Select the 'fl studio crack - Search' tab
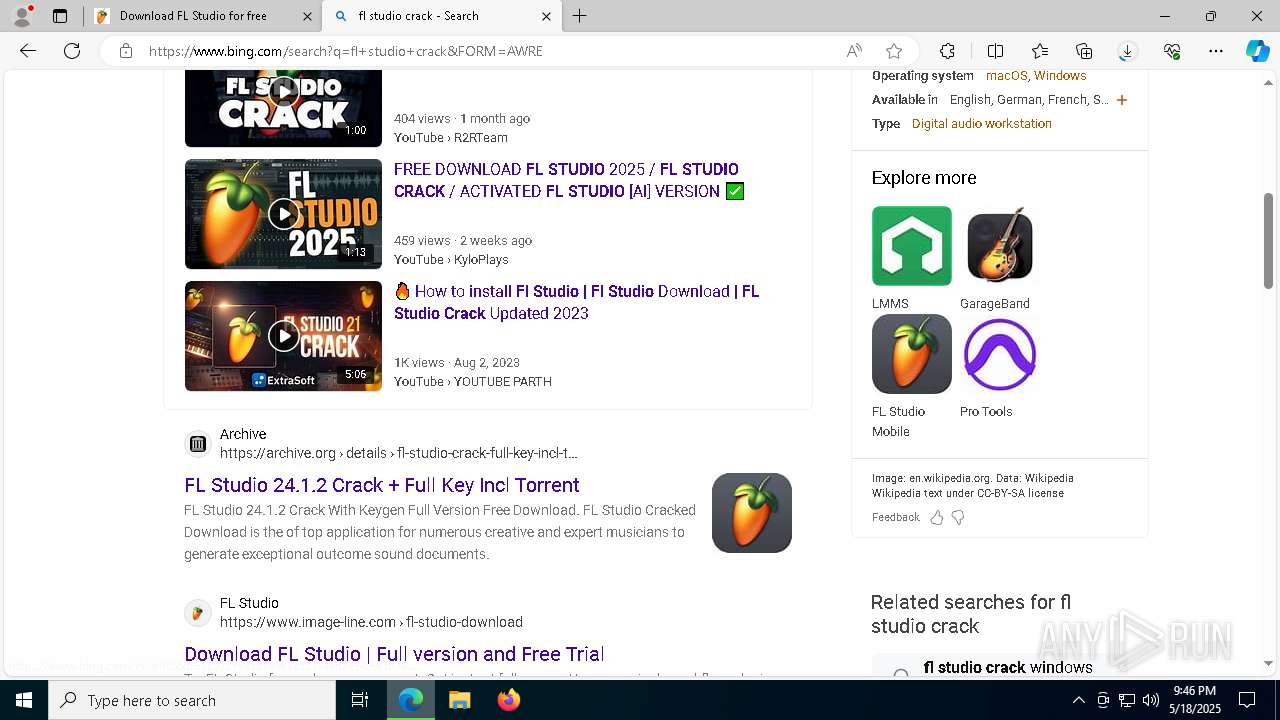Viewport: 1280px width, 720px height. pyautogui.click(x=442, y=16)
